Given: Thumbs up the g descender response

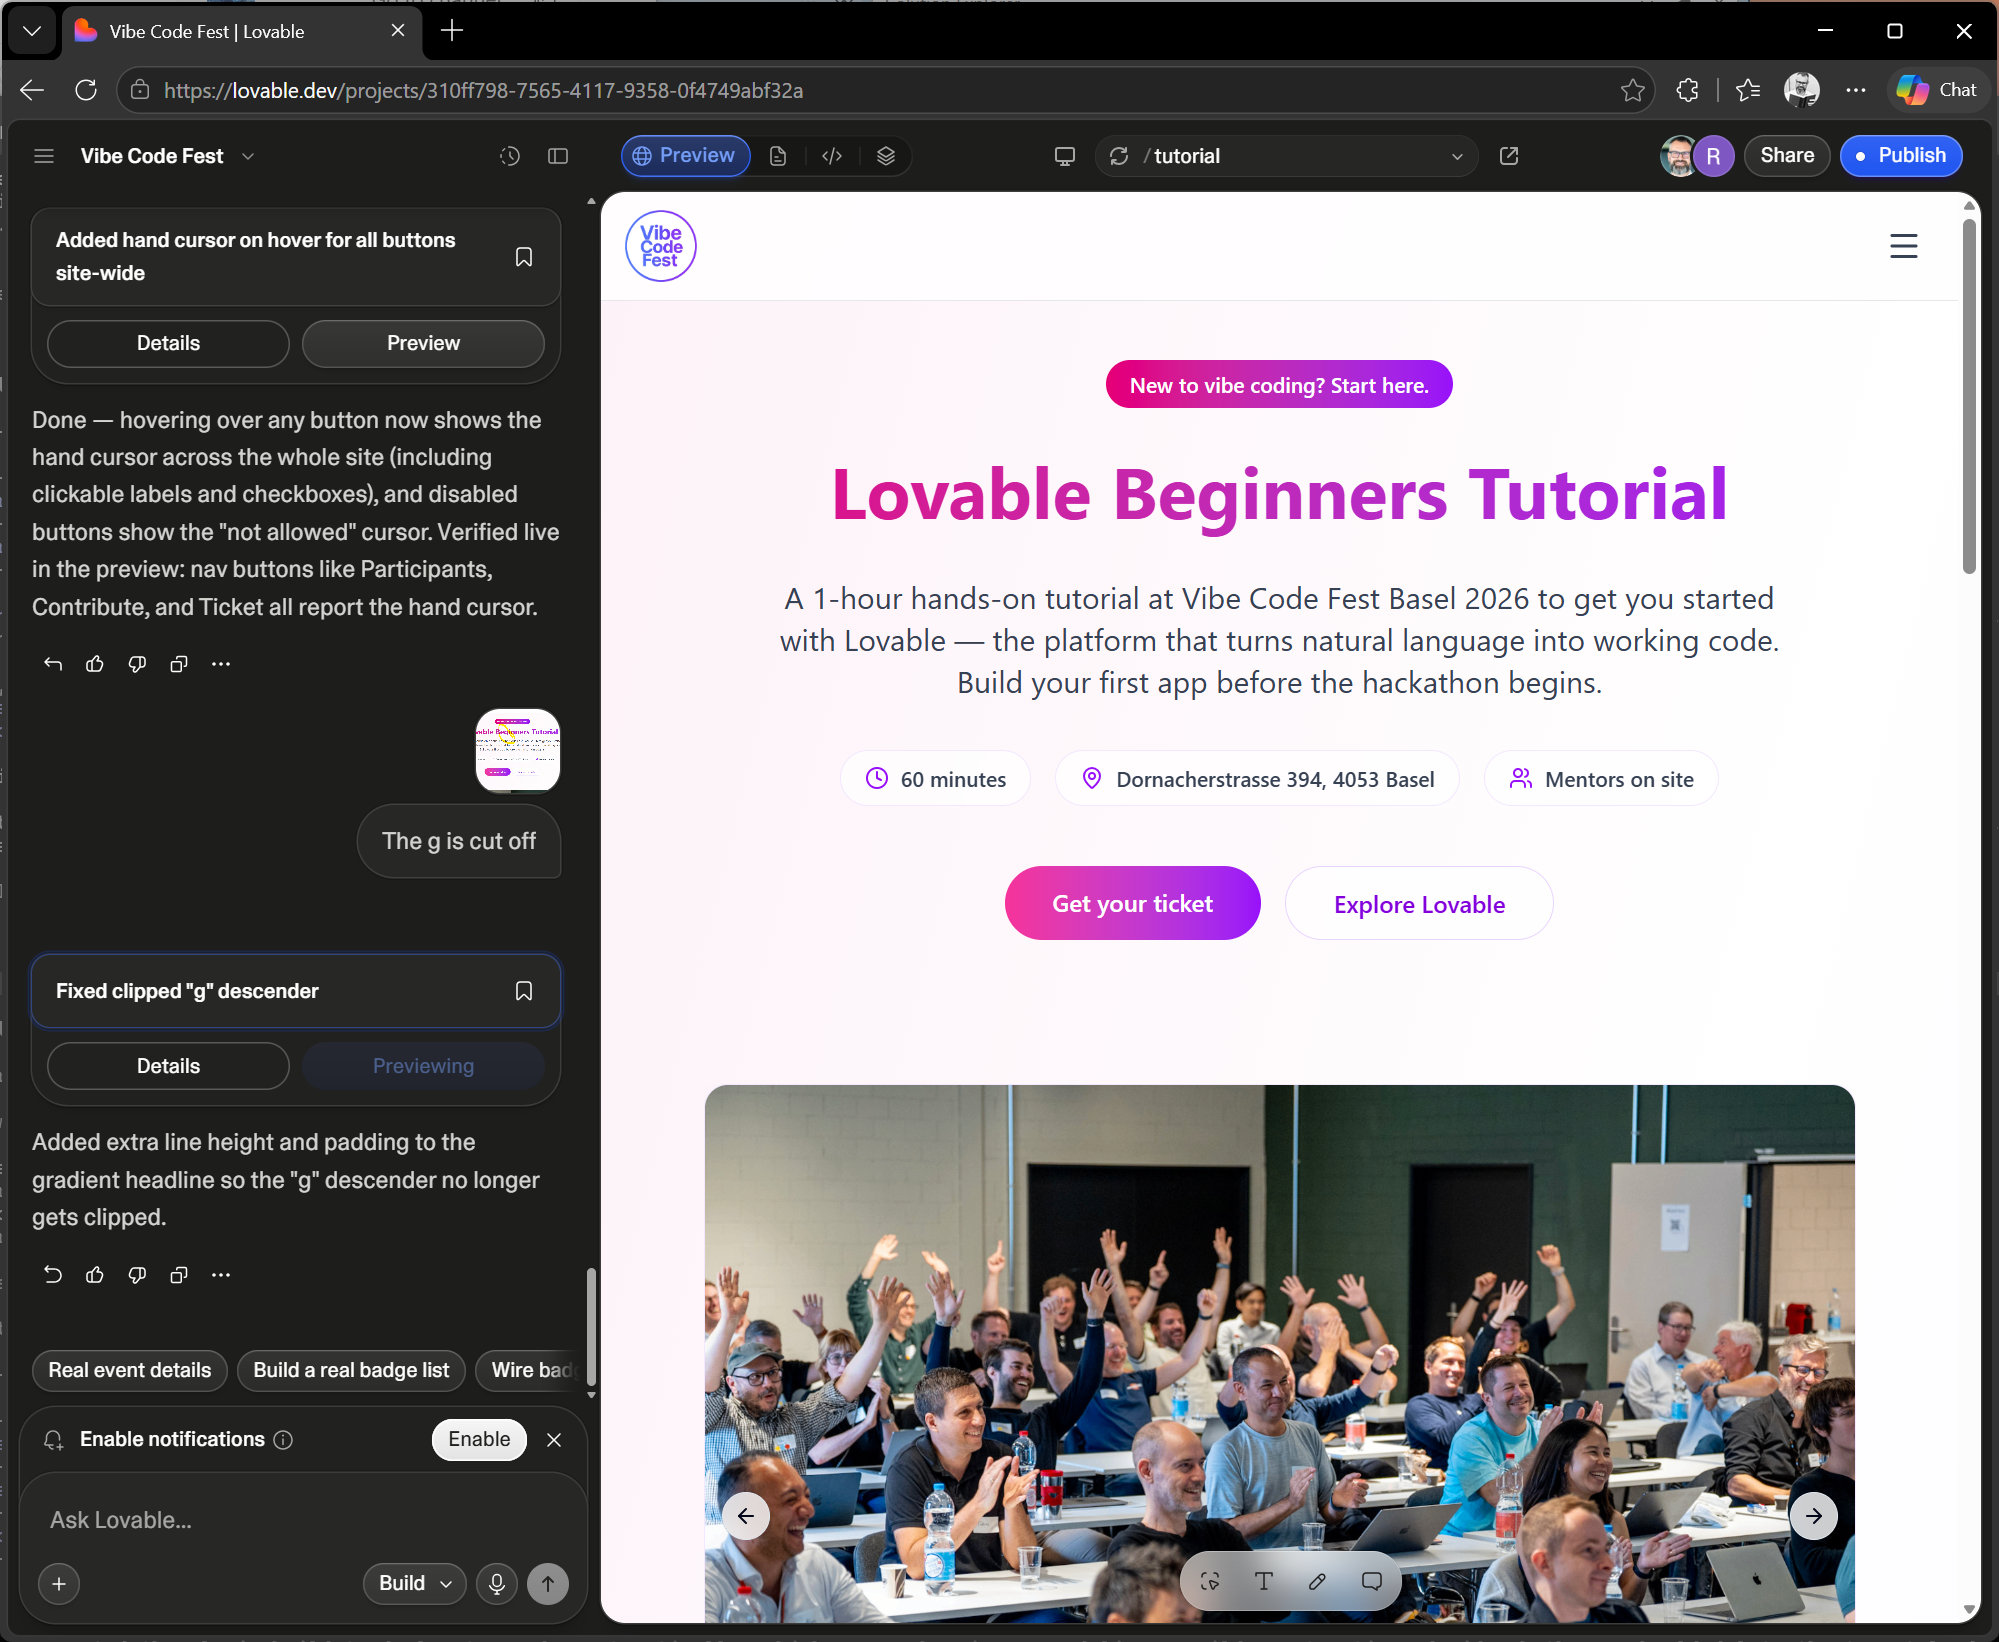Looking at the screenshot, I should 95,1275.
